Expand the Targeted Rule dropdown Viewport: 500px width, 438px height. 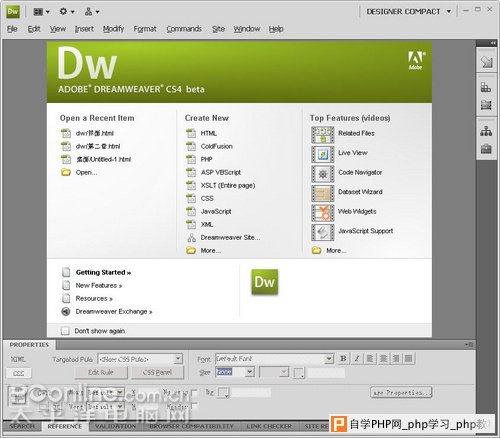[x=178, y=359]
